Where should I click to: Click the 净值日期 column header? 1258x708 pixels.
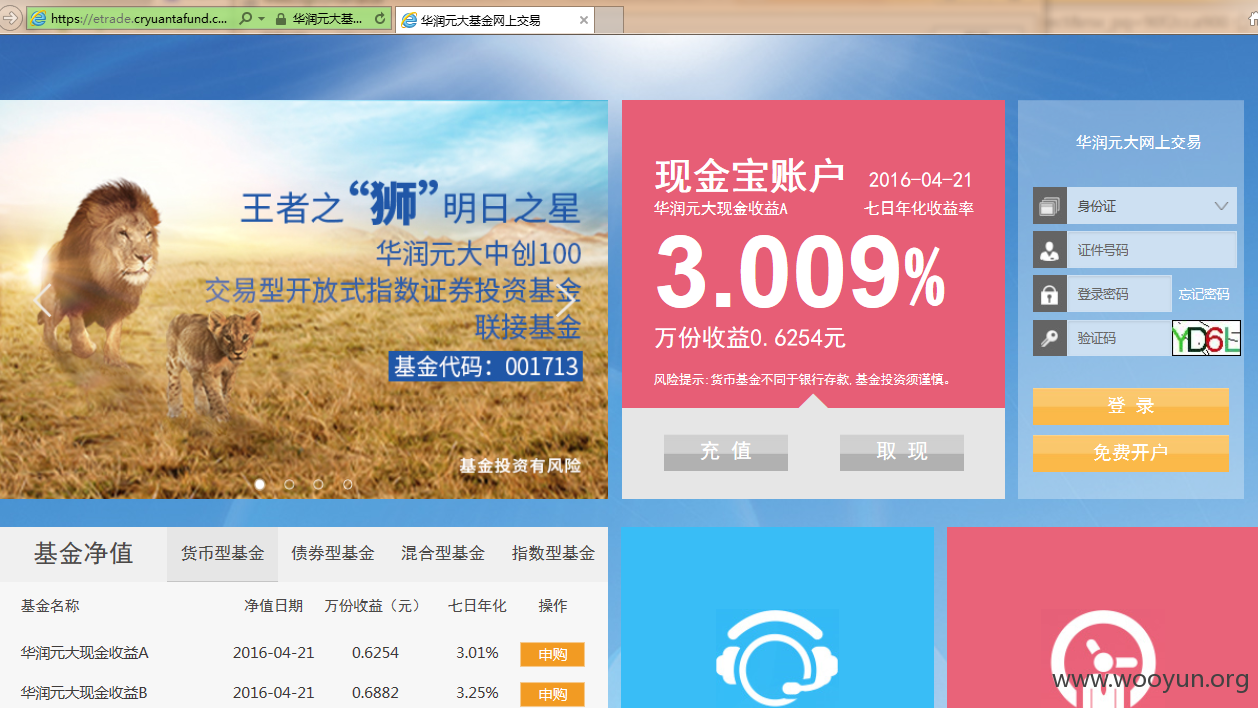[273, 606]
